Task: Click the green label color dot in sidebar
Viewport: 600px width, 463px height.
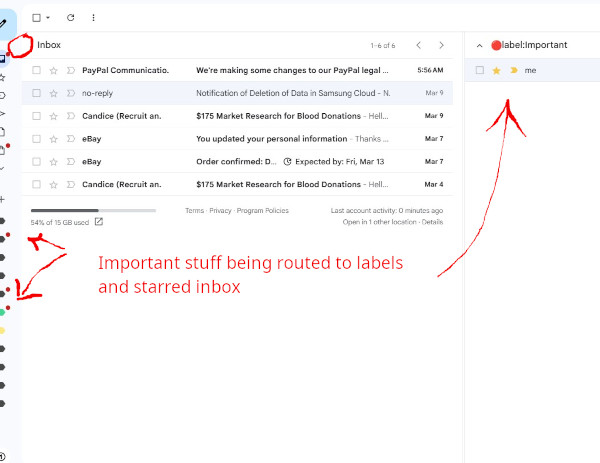Action: click(3, 312)
